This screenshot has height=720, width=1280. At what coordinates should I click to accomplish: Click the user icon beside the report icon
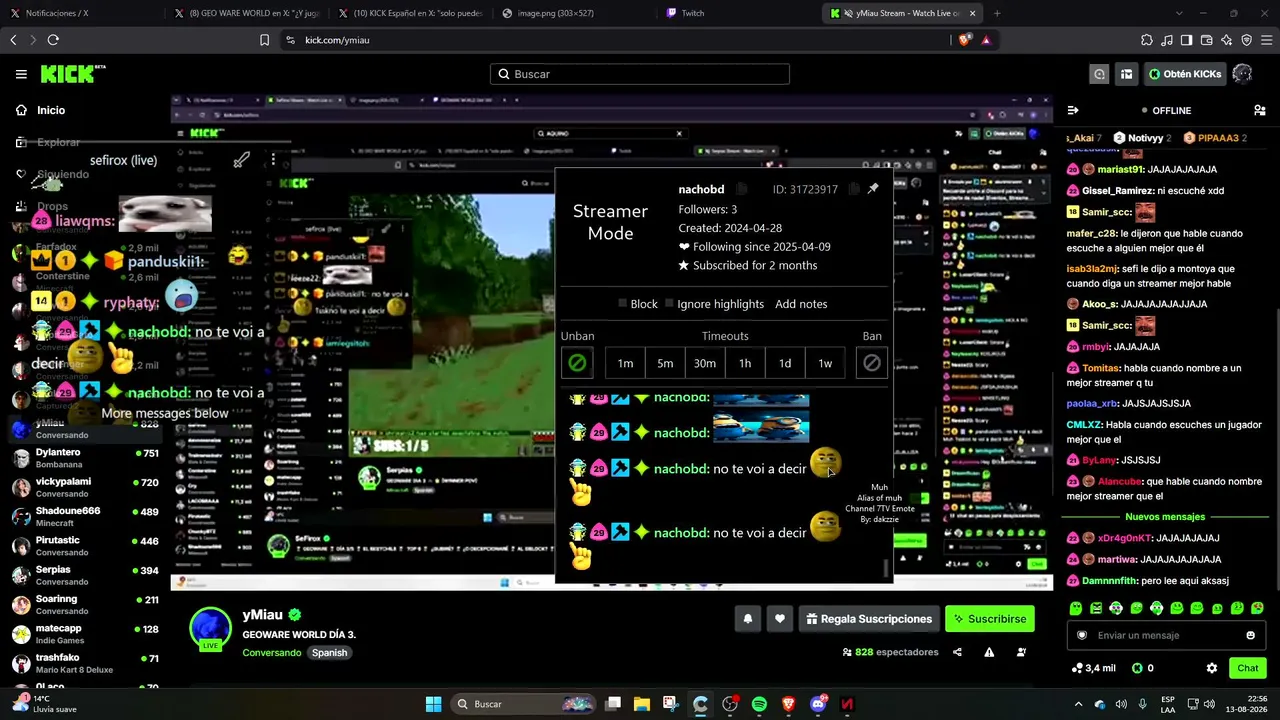(x=1021, y=652)
